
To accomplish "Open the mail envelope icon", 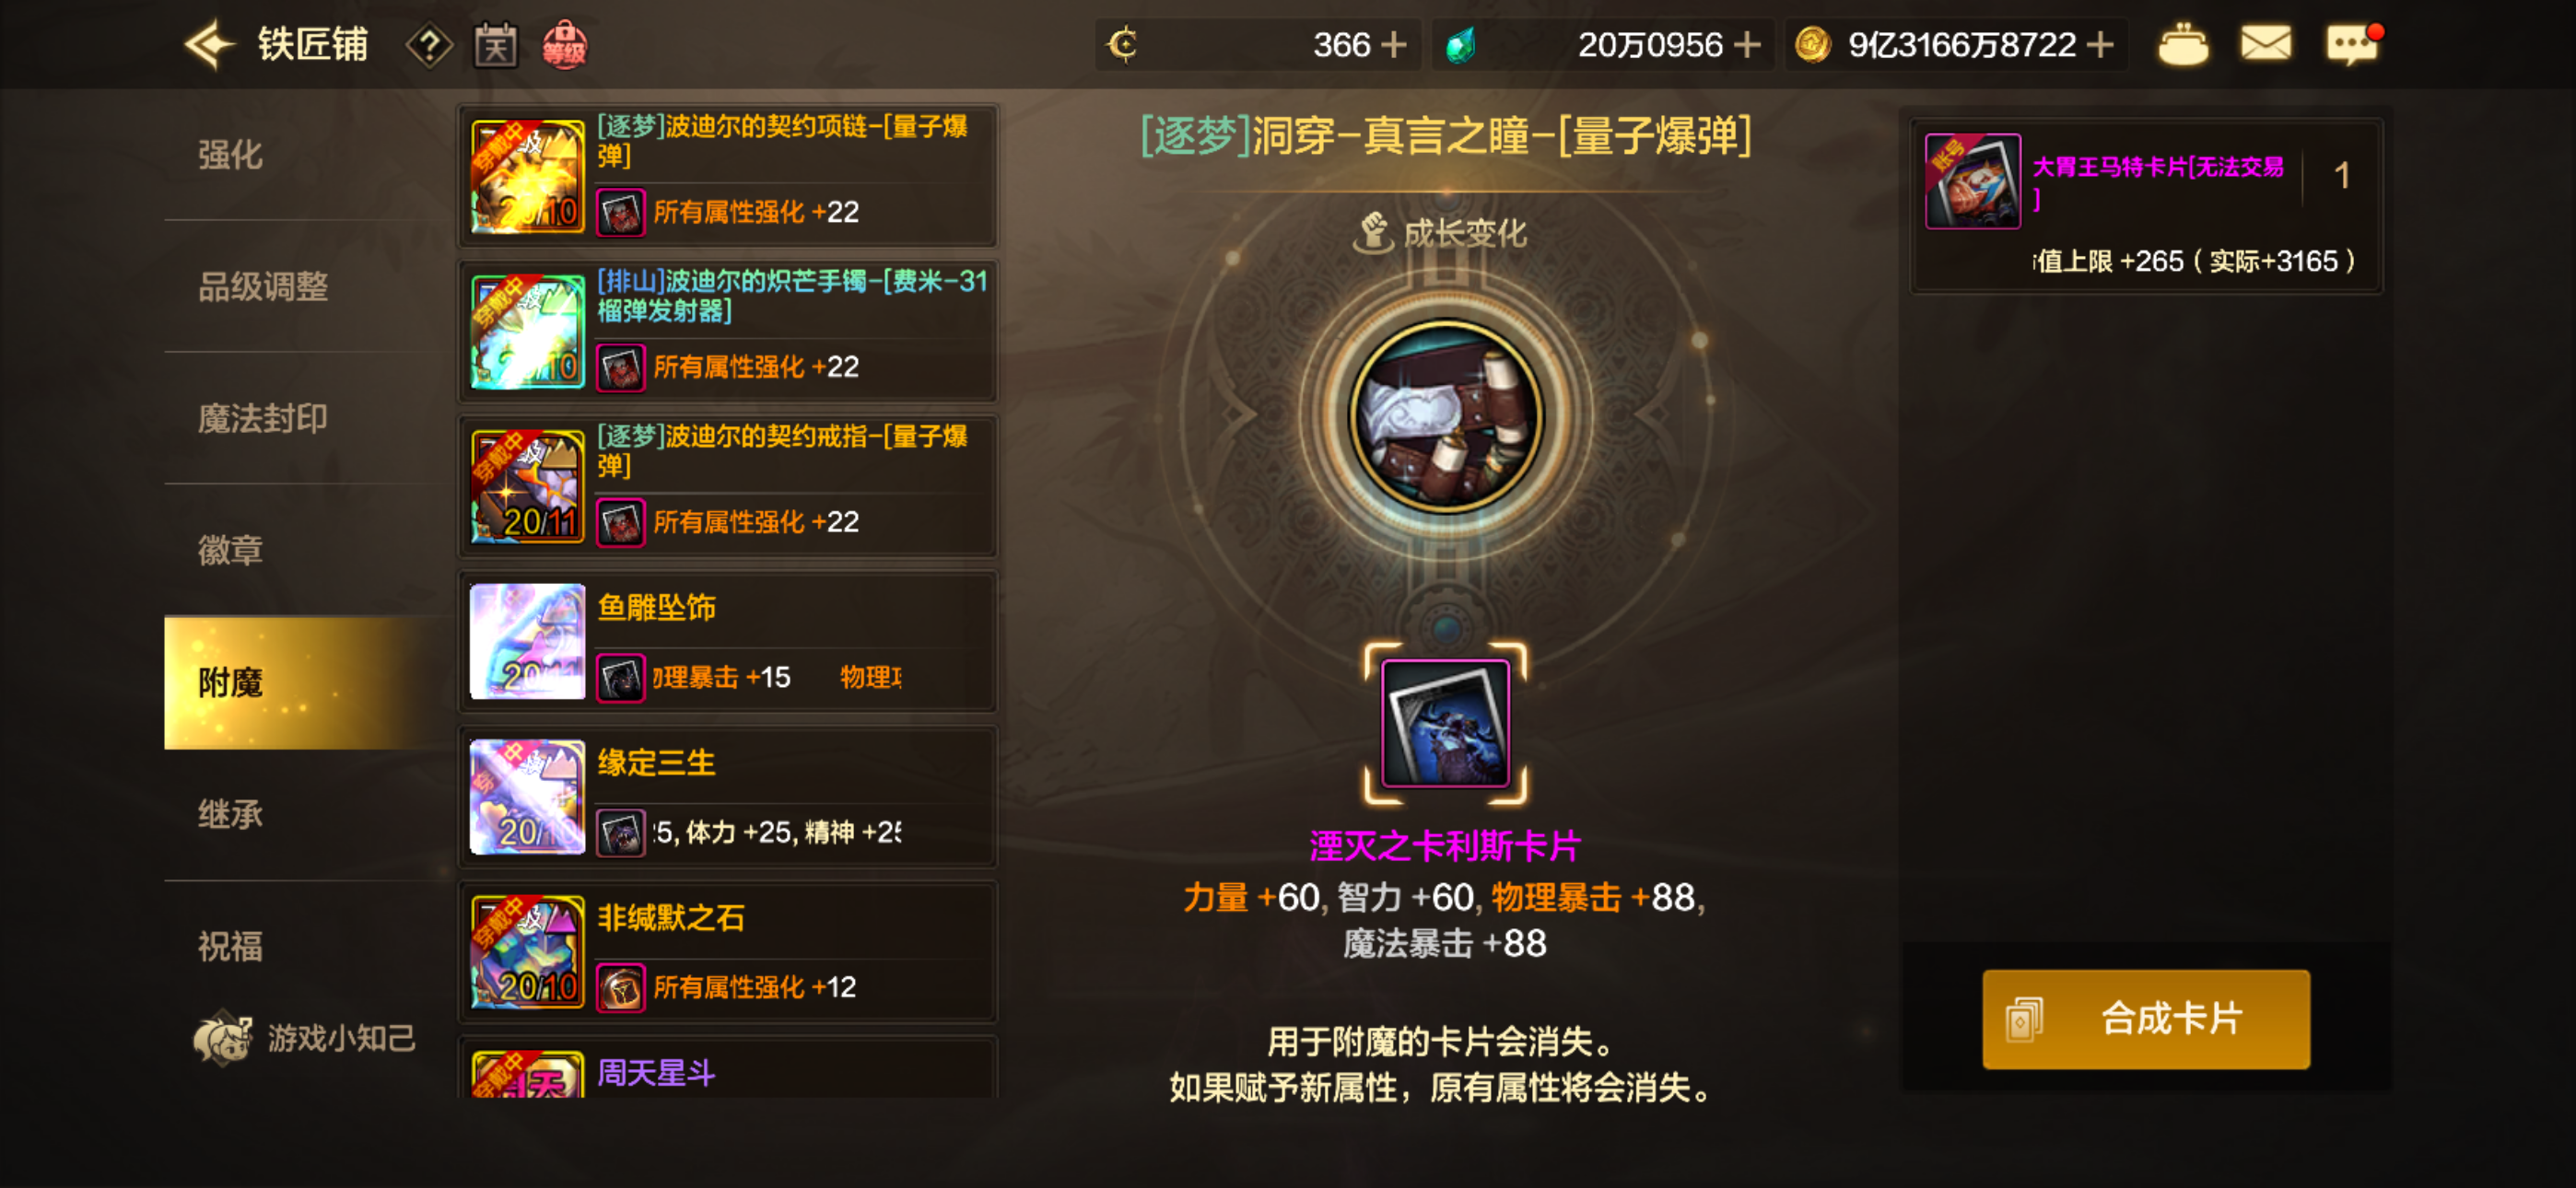I will [2265, 44].
